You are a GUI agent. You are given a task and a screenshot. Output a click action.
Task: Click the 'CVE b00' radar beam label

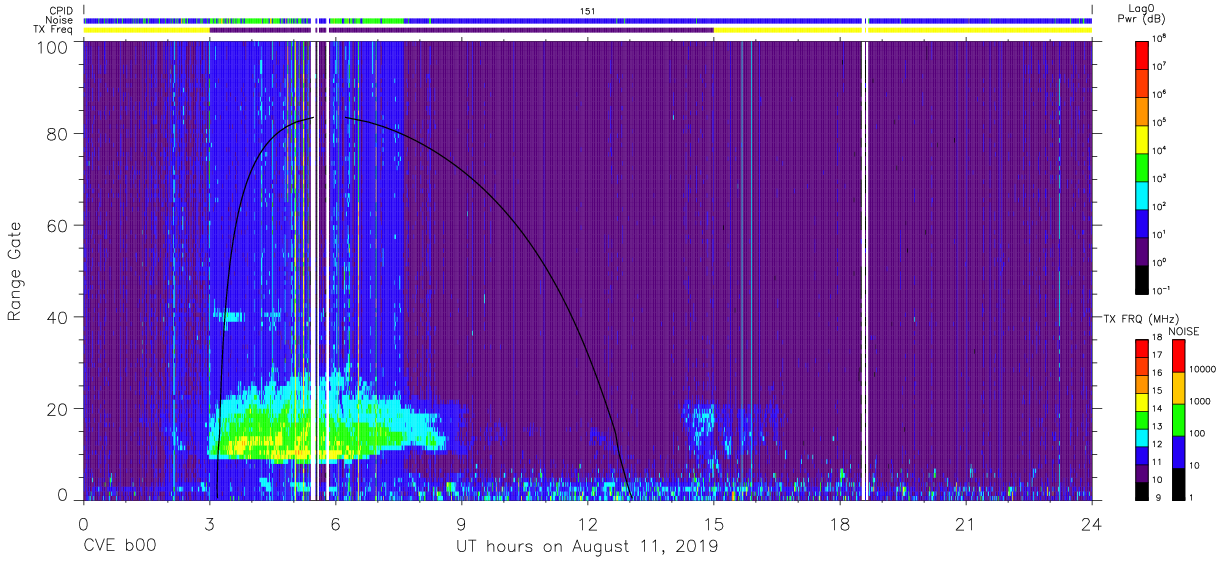point(119,547)
